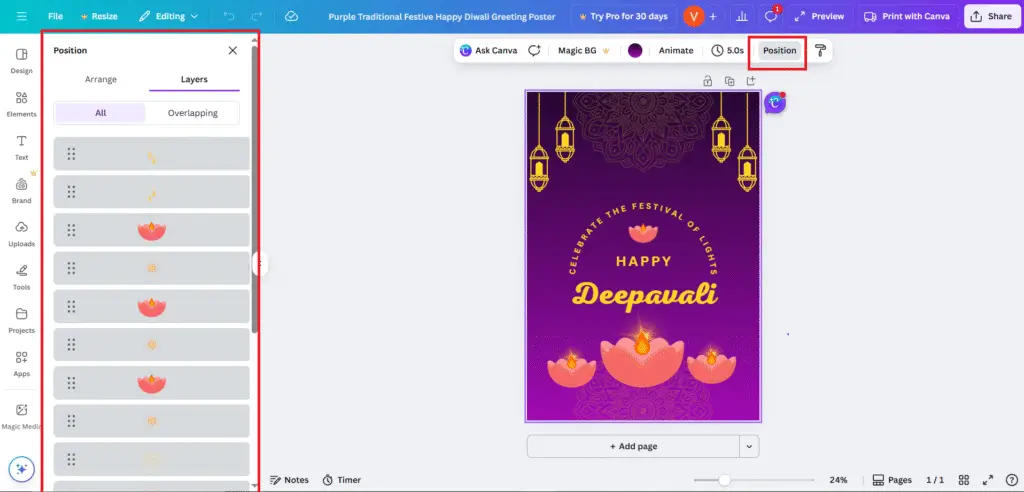
Task: Open the Projects sidebar panel
Action: (22, 320)
